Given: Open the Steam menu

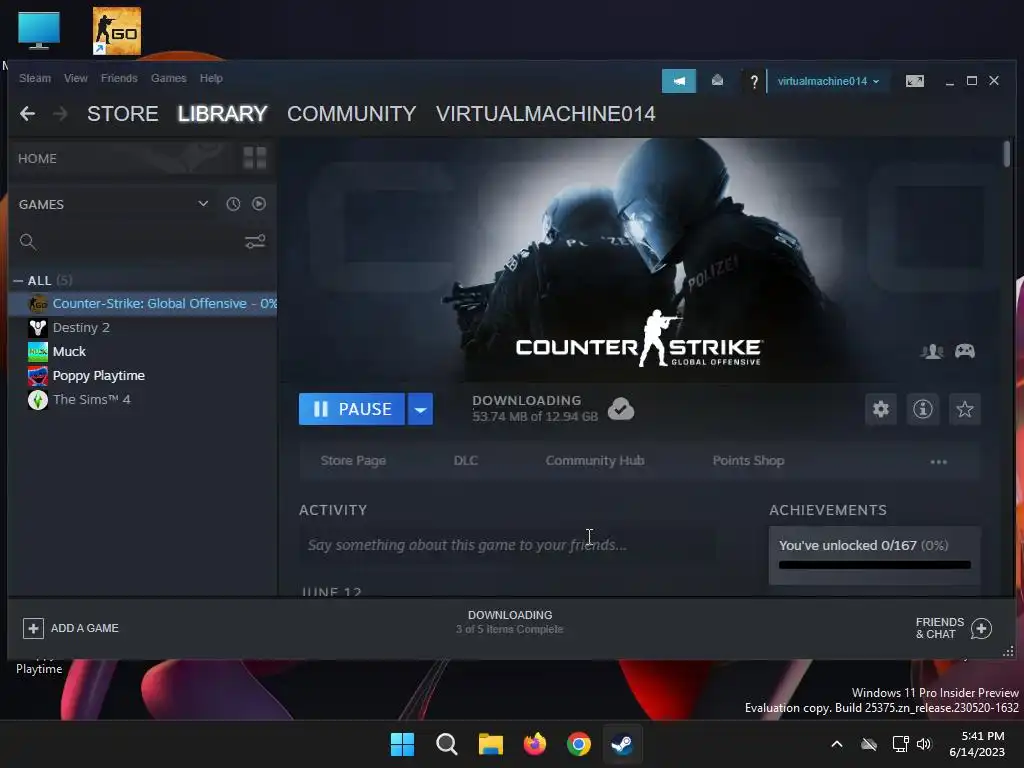Looking at the screenshot, I should pos(35,78).
